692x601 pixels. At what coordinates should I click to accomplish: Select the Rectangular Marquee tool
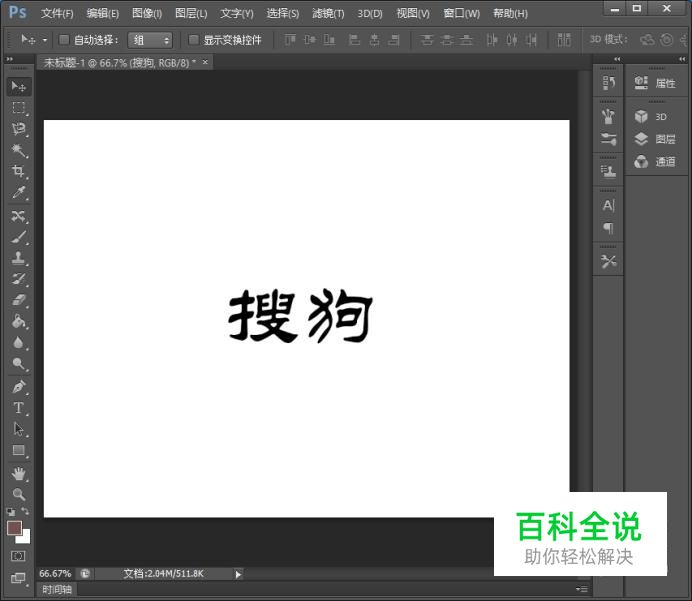click(19, 108)
